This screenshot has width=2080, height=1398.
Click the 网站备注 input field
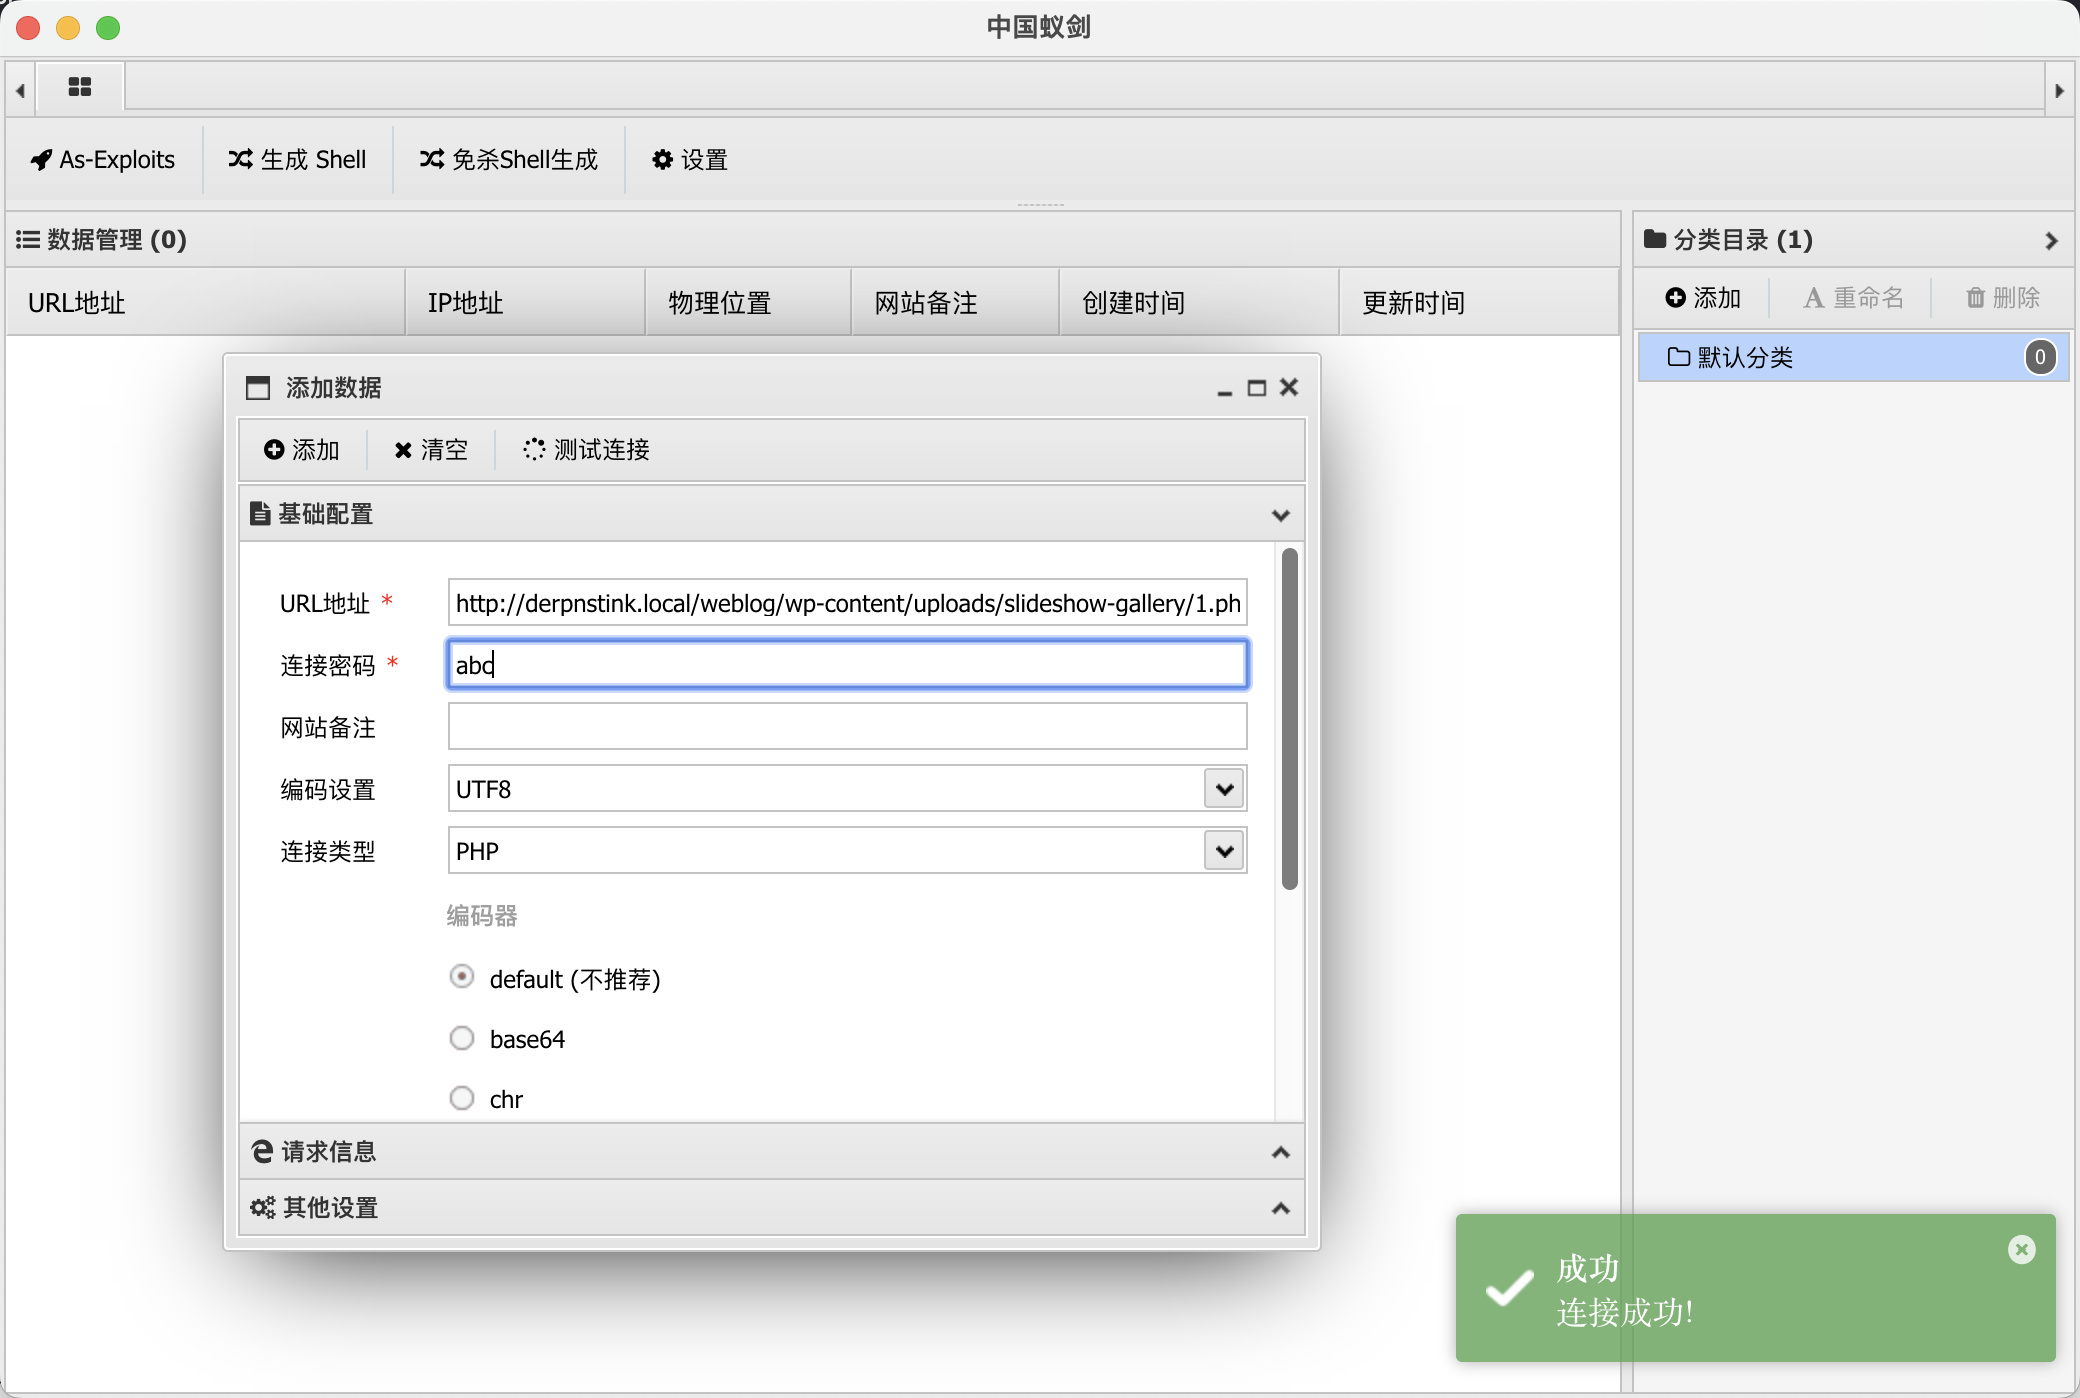tap(847, 727)
